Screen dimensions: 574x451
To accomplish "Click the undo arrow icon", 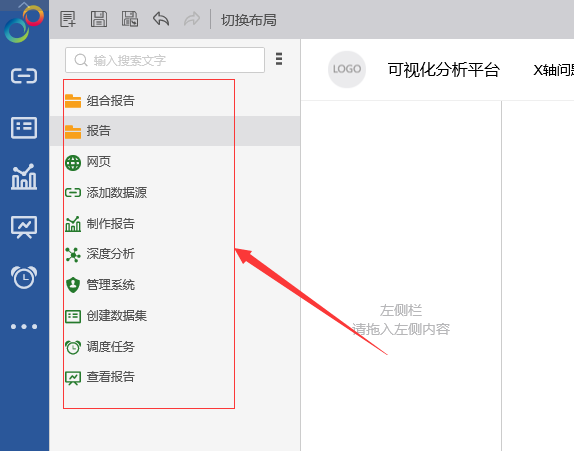I will click(161, 19).
